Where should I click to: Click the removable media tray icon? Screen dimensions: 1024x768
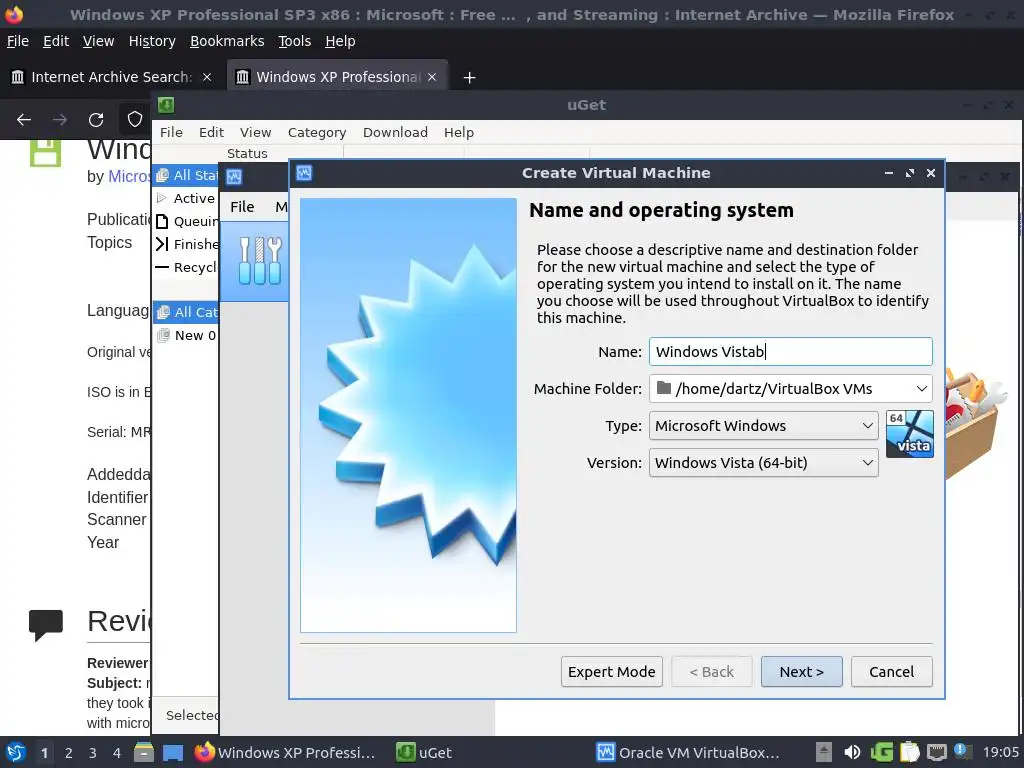[x=824, y=752]
